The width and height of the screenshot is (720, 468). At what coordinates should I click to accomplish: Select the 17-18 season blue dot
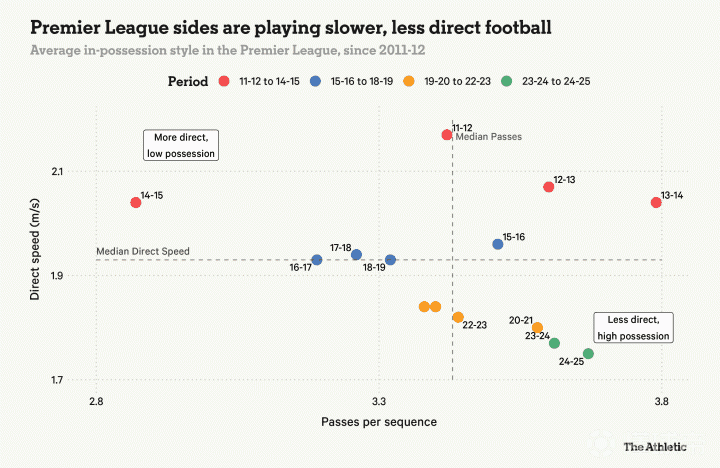point(356,255)
